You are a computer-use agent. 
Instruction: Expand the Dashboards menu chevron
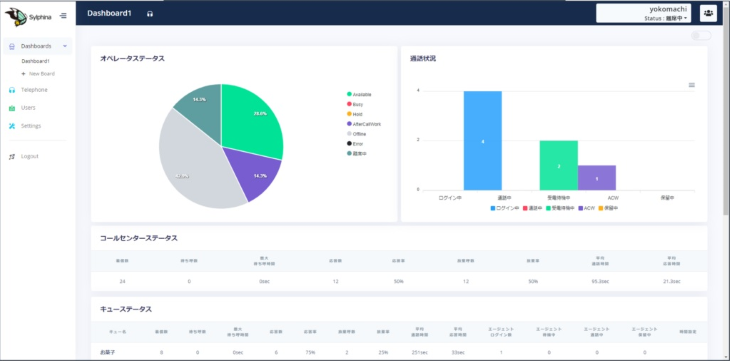coord(65,46)
